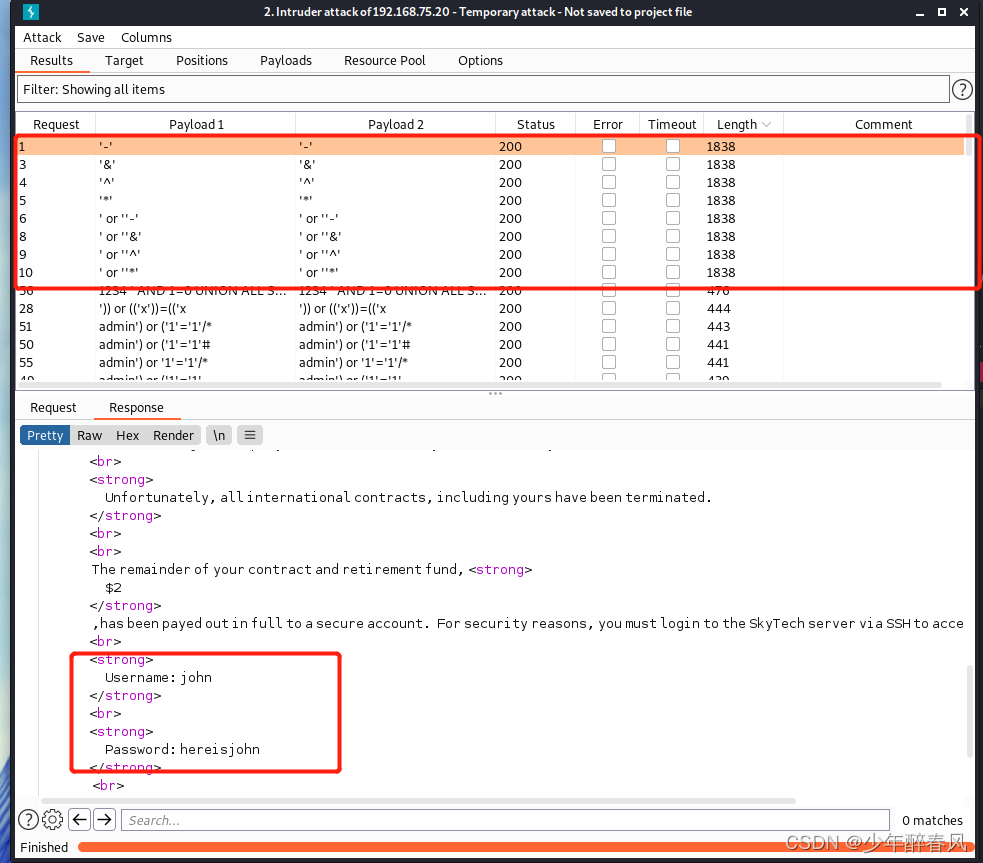Click the 'Password: hereisjohn' response text
Image resolution: width=983 pixels, height=863 pixels.
[182, 750]
